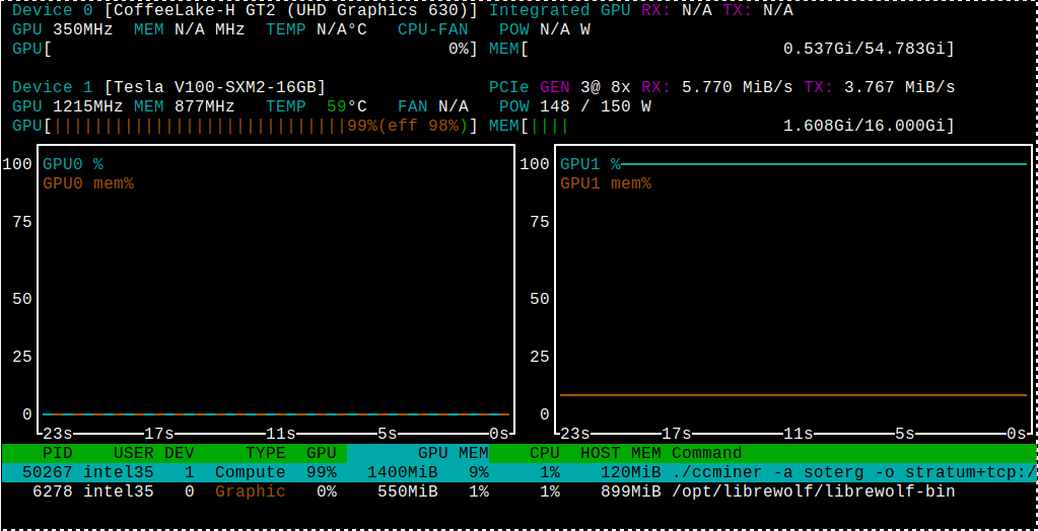Click the Graphic type cell
The image size is (1038, 531).
click(250, 492)
